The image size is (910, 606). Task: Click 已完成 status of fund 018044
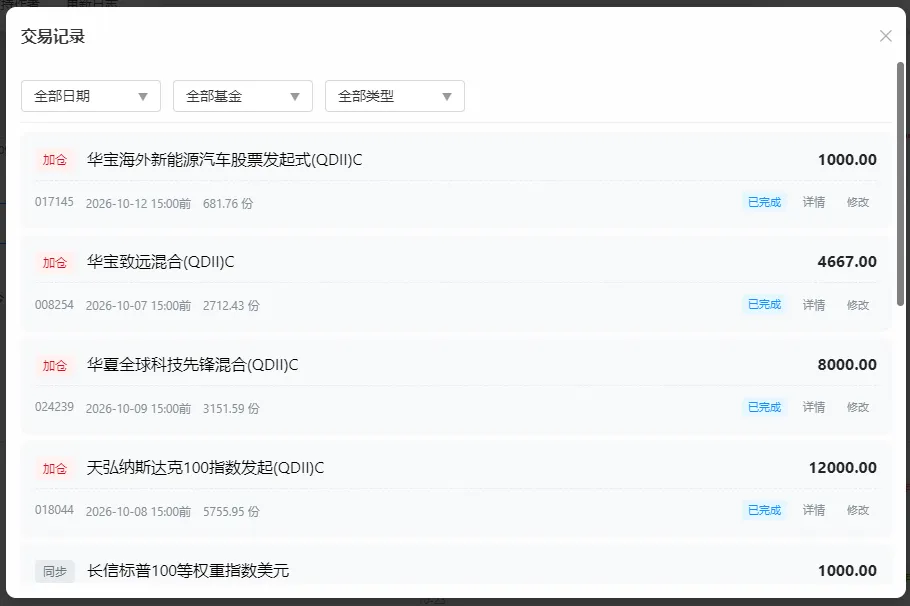coord(764,510)
